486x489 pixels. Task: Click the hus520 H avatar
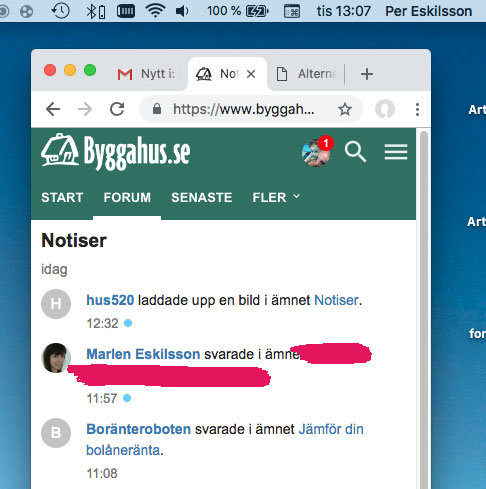(x=56, y=304)
